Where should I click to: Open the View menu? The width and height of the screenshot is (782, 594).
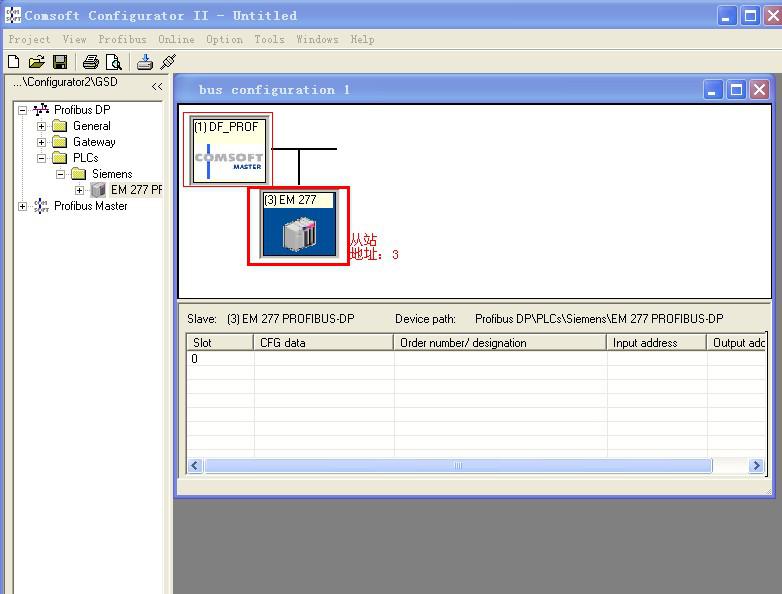click(x=74, y=39)
